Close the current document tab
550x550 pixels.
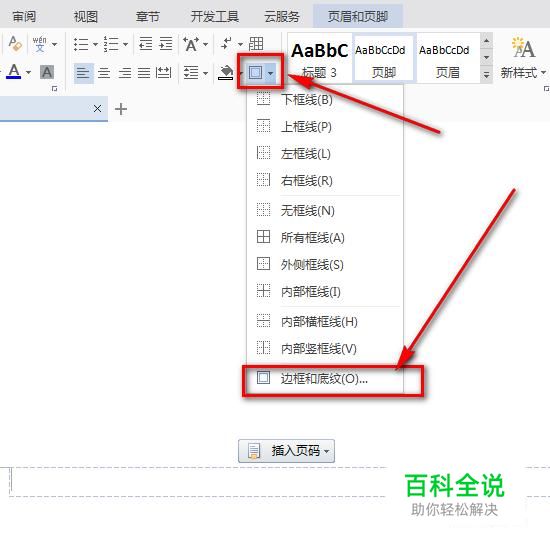coord(98,109)
